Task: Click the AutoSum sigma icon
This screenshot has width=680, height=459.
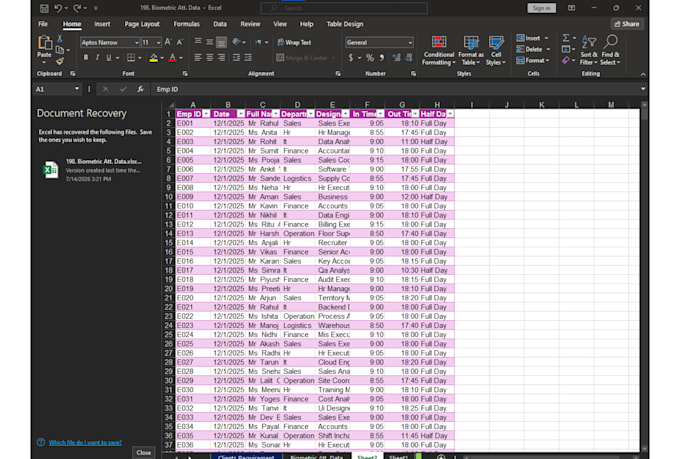Action: click(x=566, y=38)
